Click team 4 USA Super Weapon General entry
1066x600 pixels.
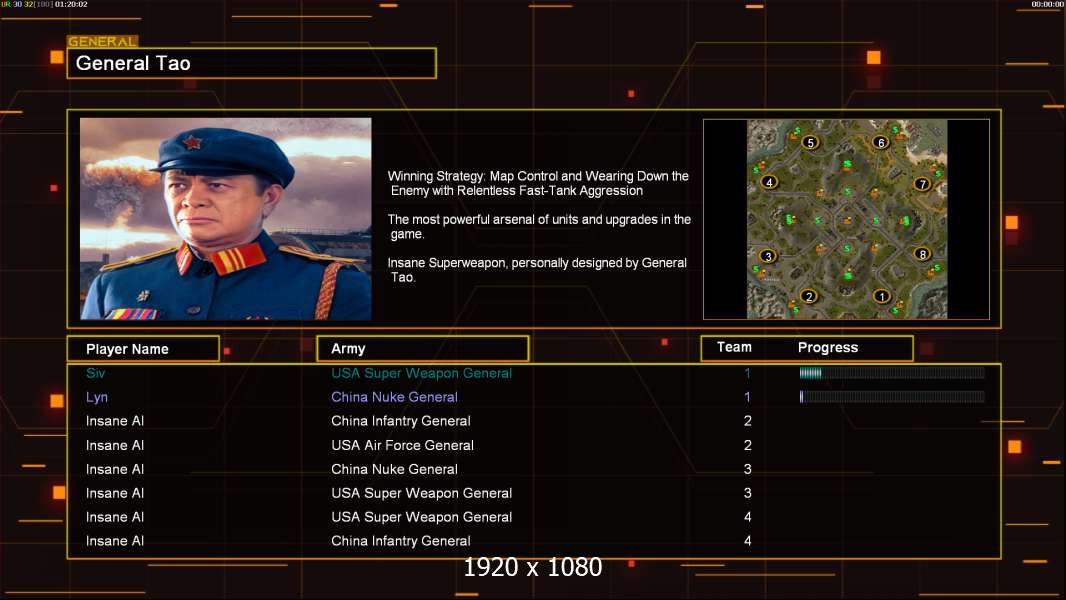pos(422,517)
